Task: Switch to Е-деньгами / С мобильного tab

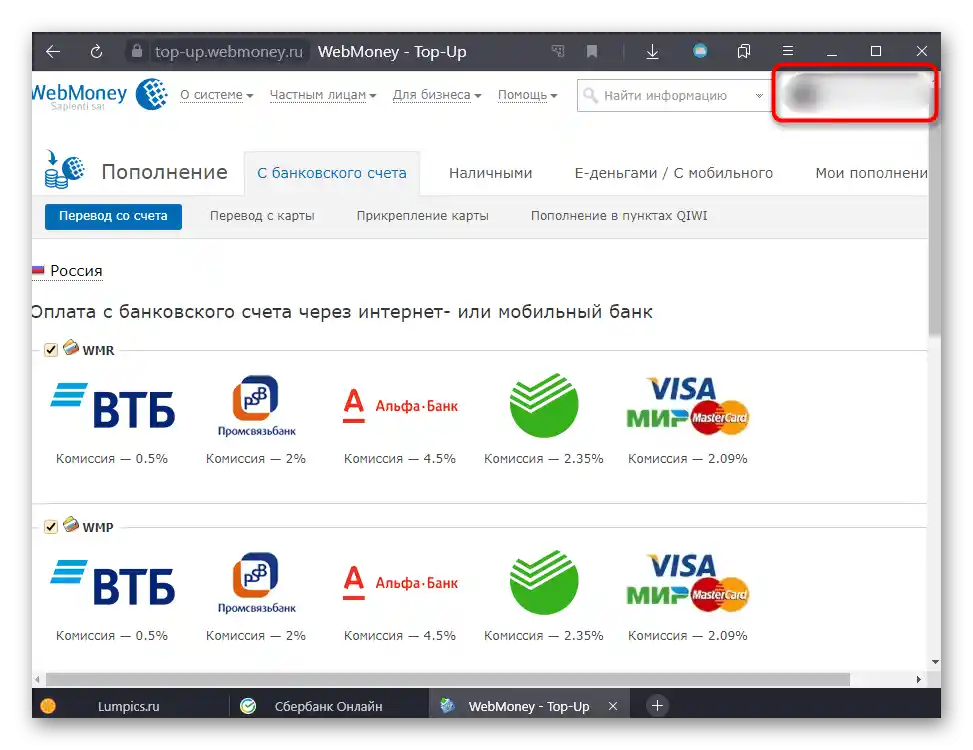Action: [x=673, y=173]
